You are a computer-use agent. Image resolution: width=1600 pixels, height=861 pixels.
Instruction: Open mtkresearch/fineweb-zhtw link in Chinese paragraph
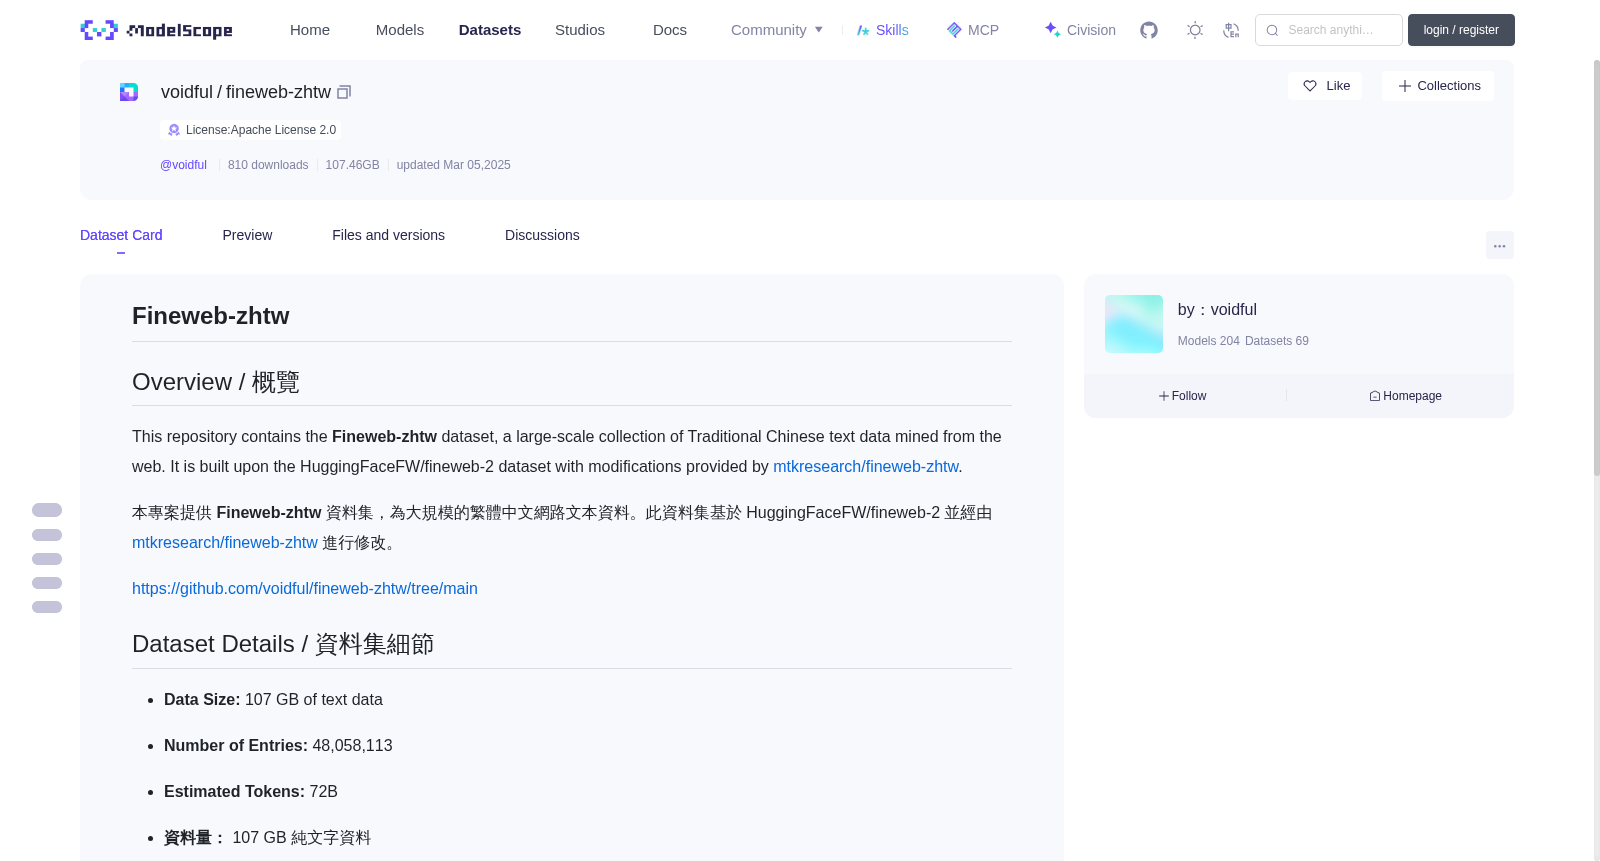[225, 543]
